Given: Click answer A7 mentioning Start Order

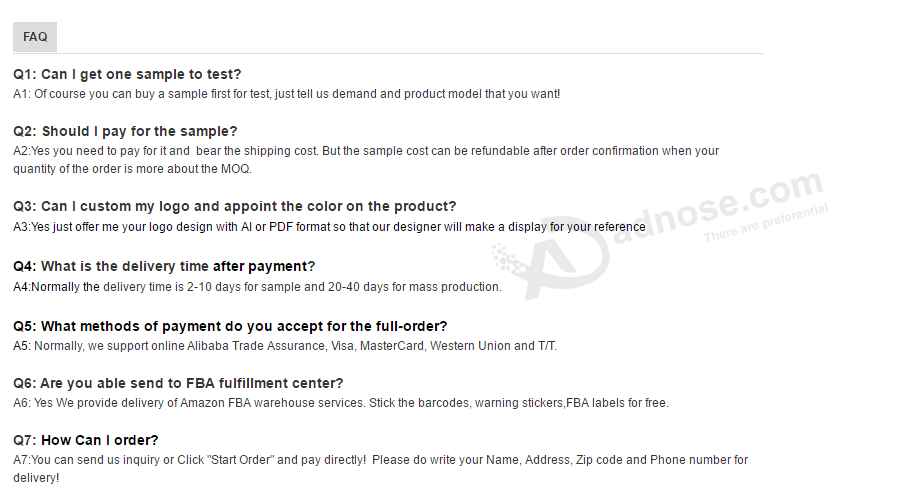Looking at the screenshot, I should 380,469.
